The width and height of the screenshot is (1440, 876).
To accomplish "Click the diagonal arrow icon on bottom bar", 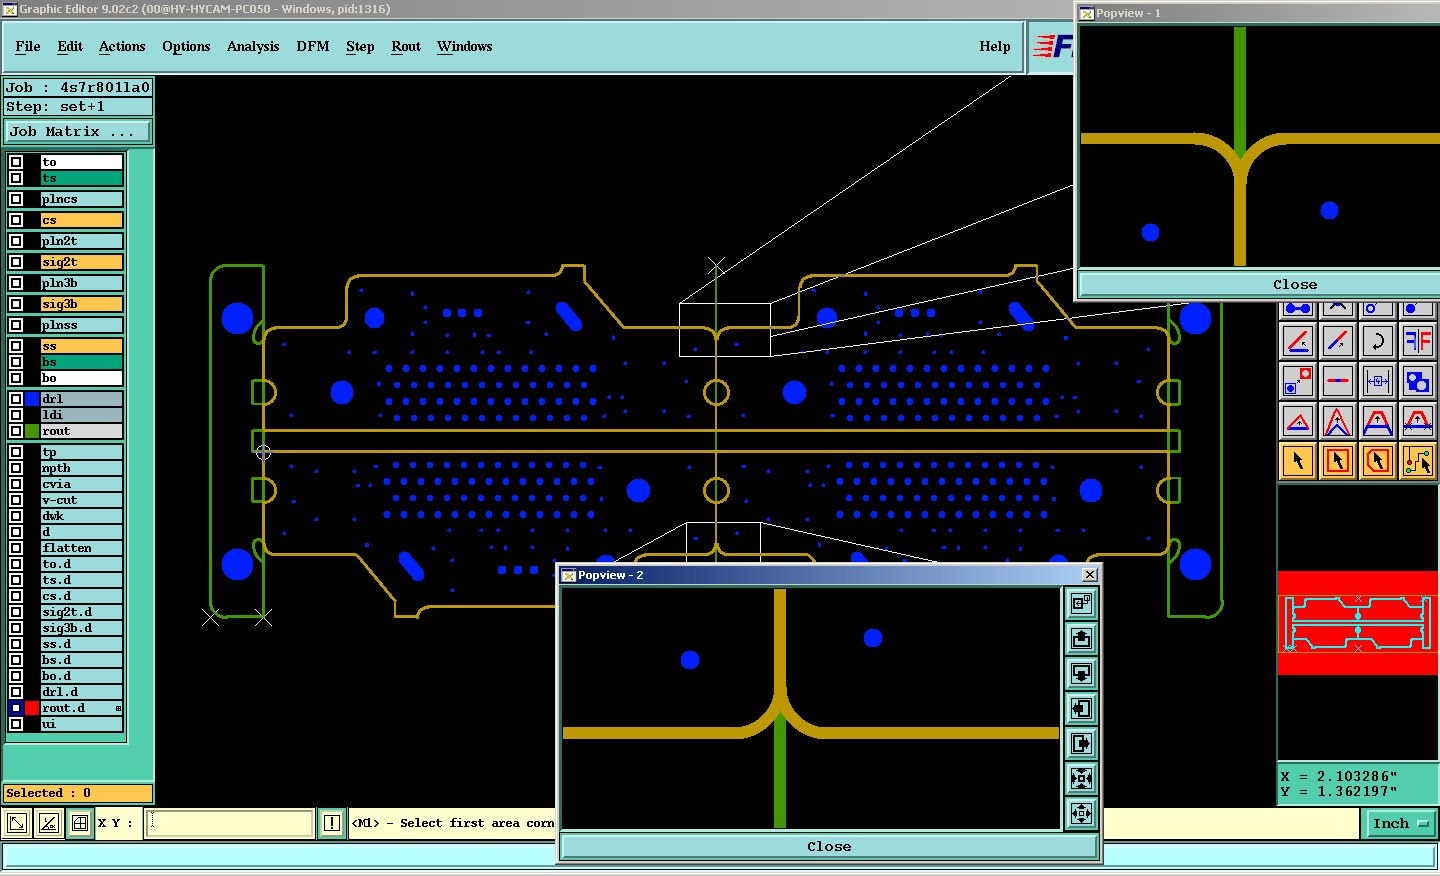I will (x=17, y=823).
